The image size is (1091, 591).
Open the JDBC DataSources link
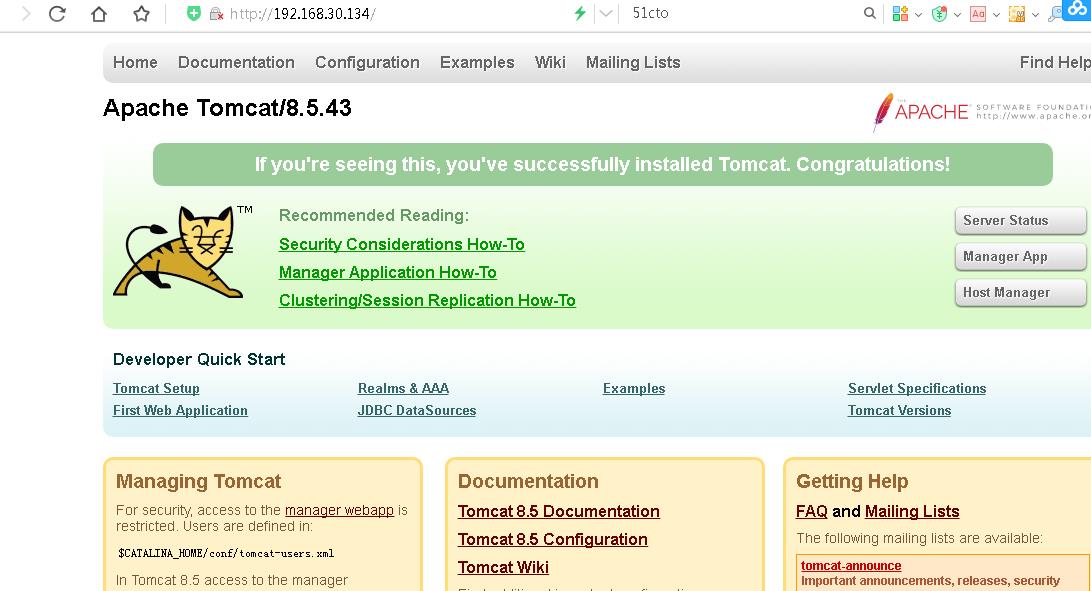[x=417, y=411]
